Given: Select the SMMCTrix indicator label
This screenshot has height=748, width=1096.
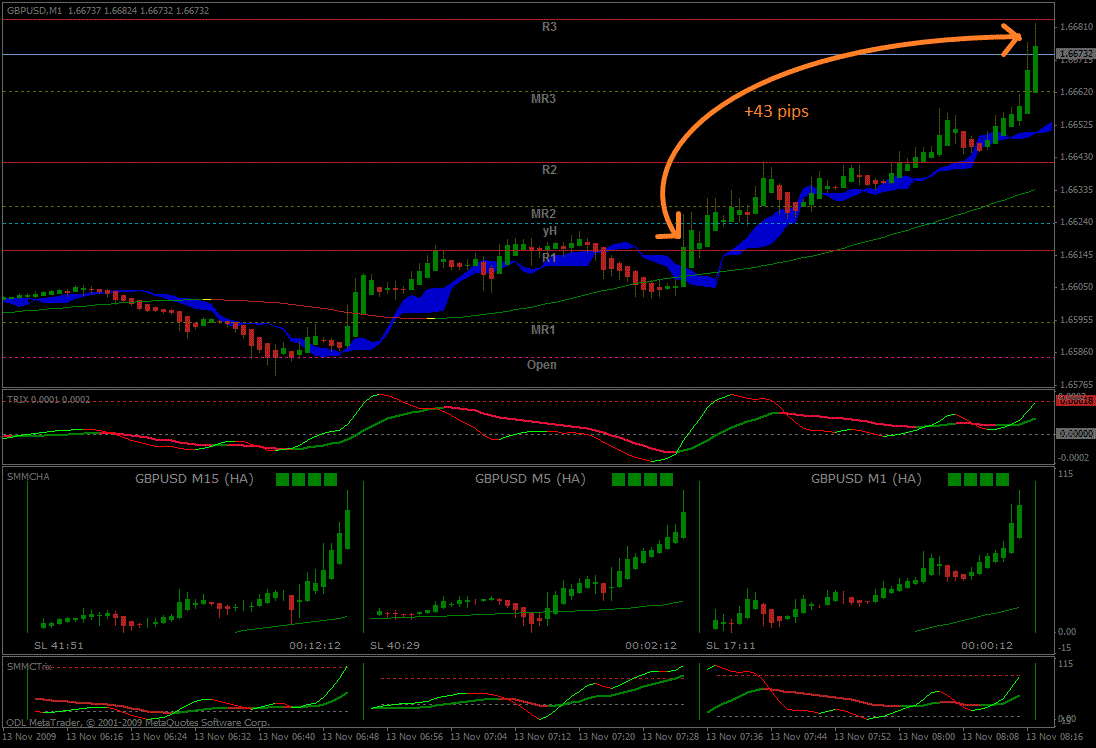Looking at the screenshot, I should click(x=29, y=667).
